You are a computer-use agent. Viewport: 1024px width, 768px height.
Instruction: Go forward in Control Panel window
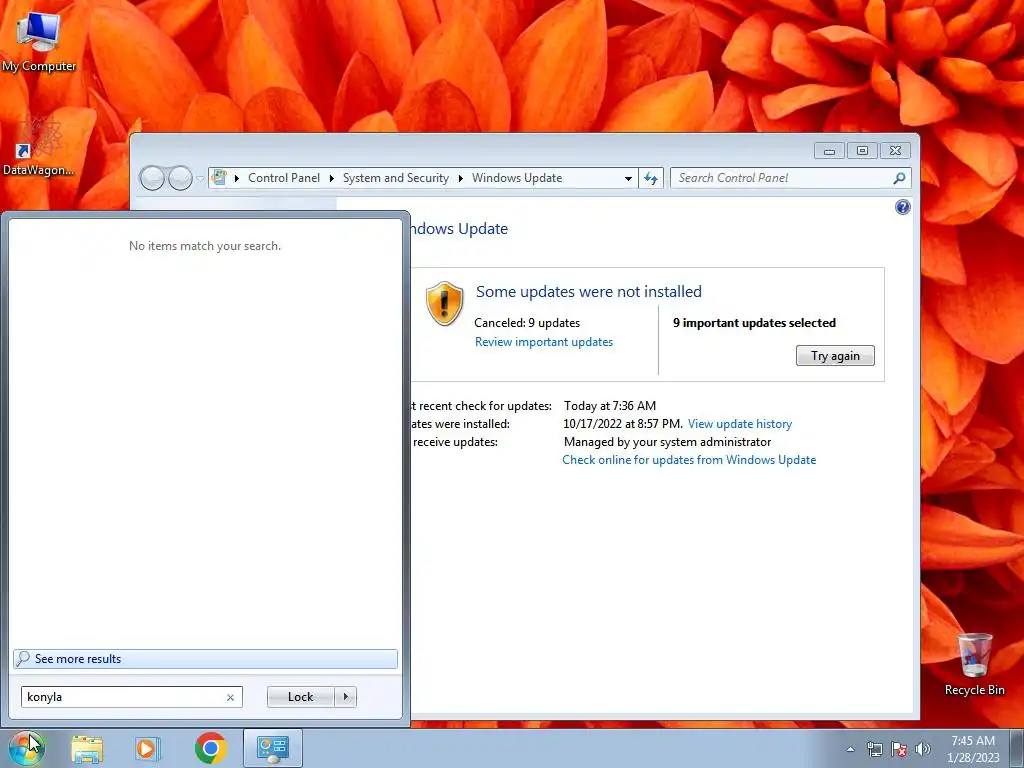pos(180,178)
